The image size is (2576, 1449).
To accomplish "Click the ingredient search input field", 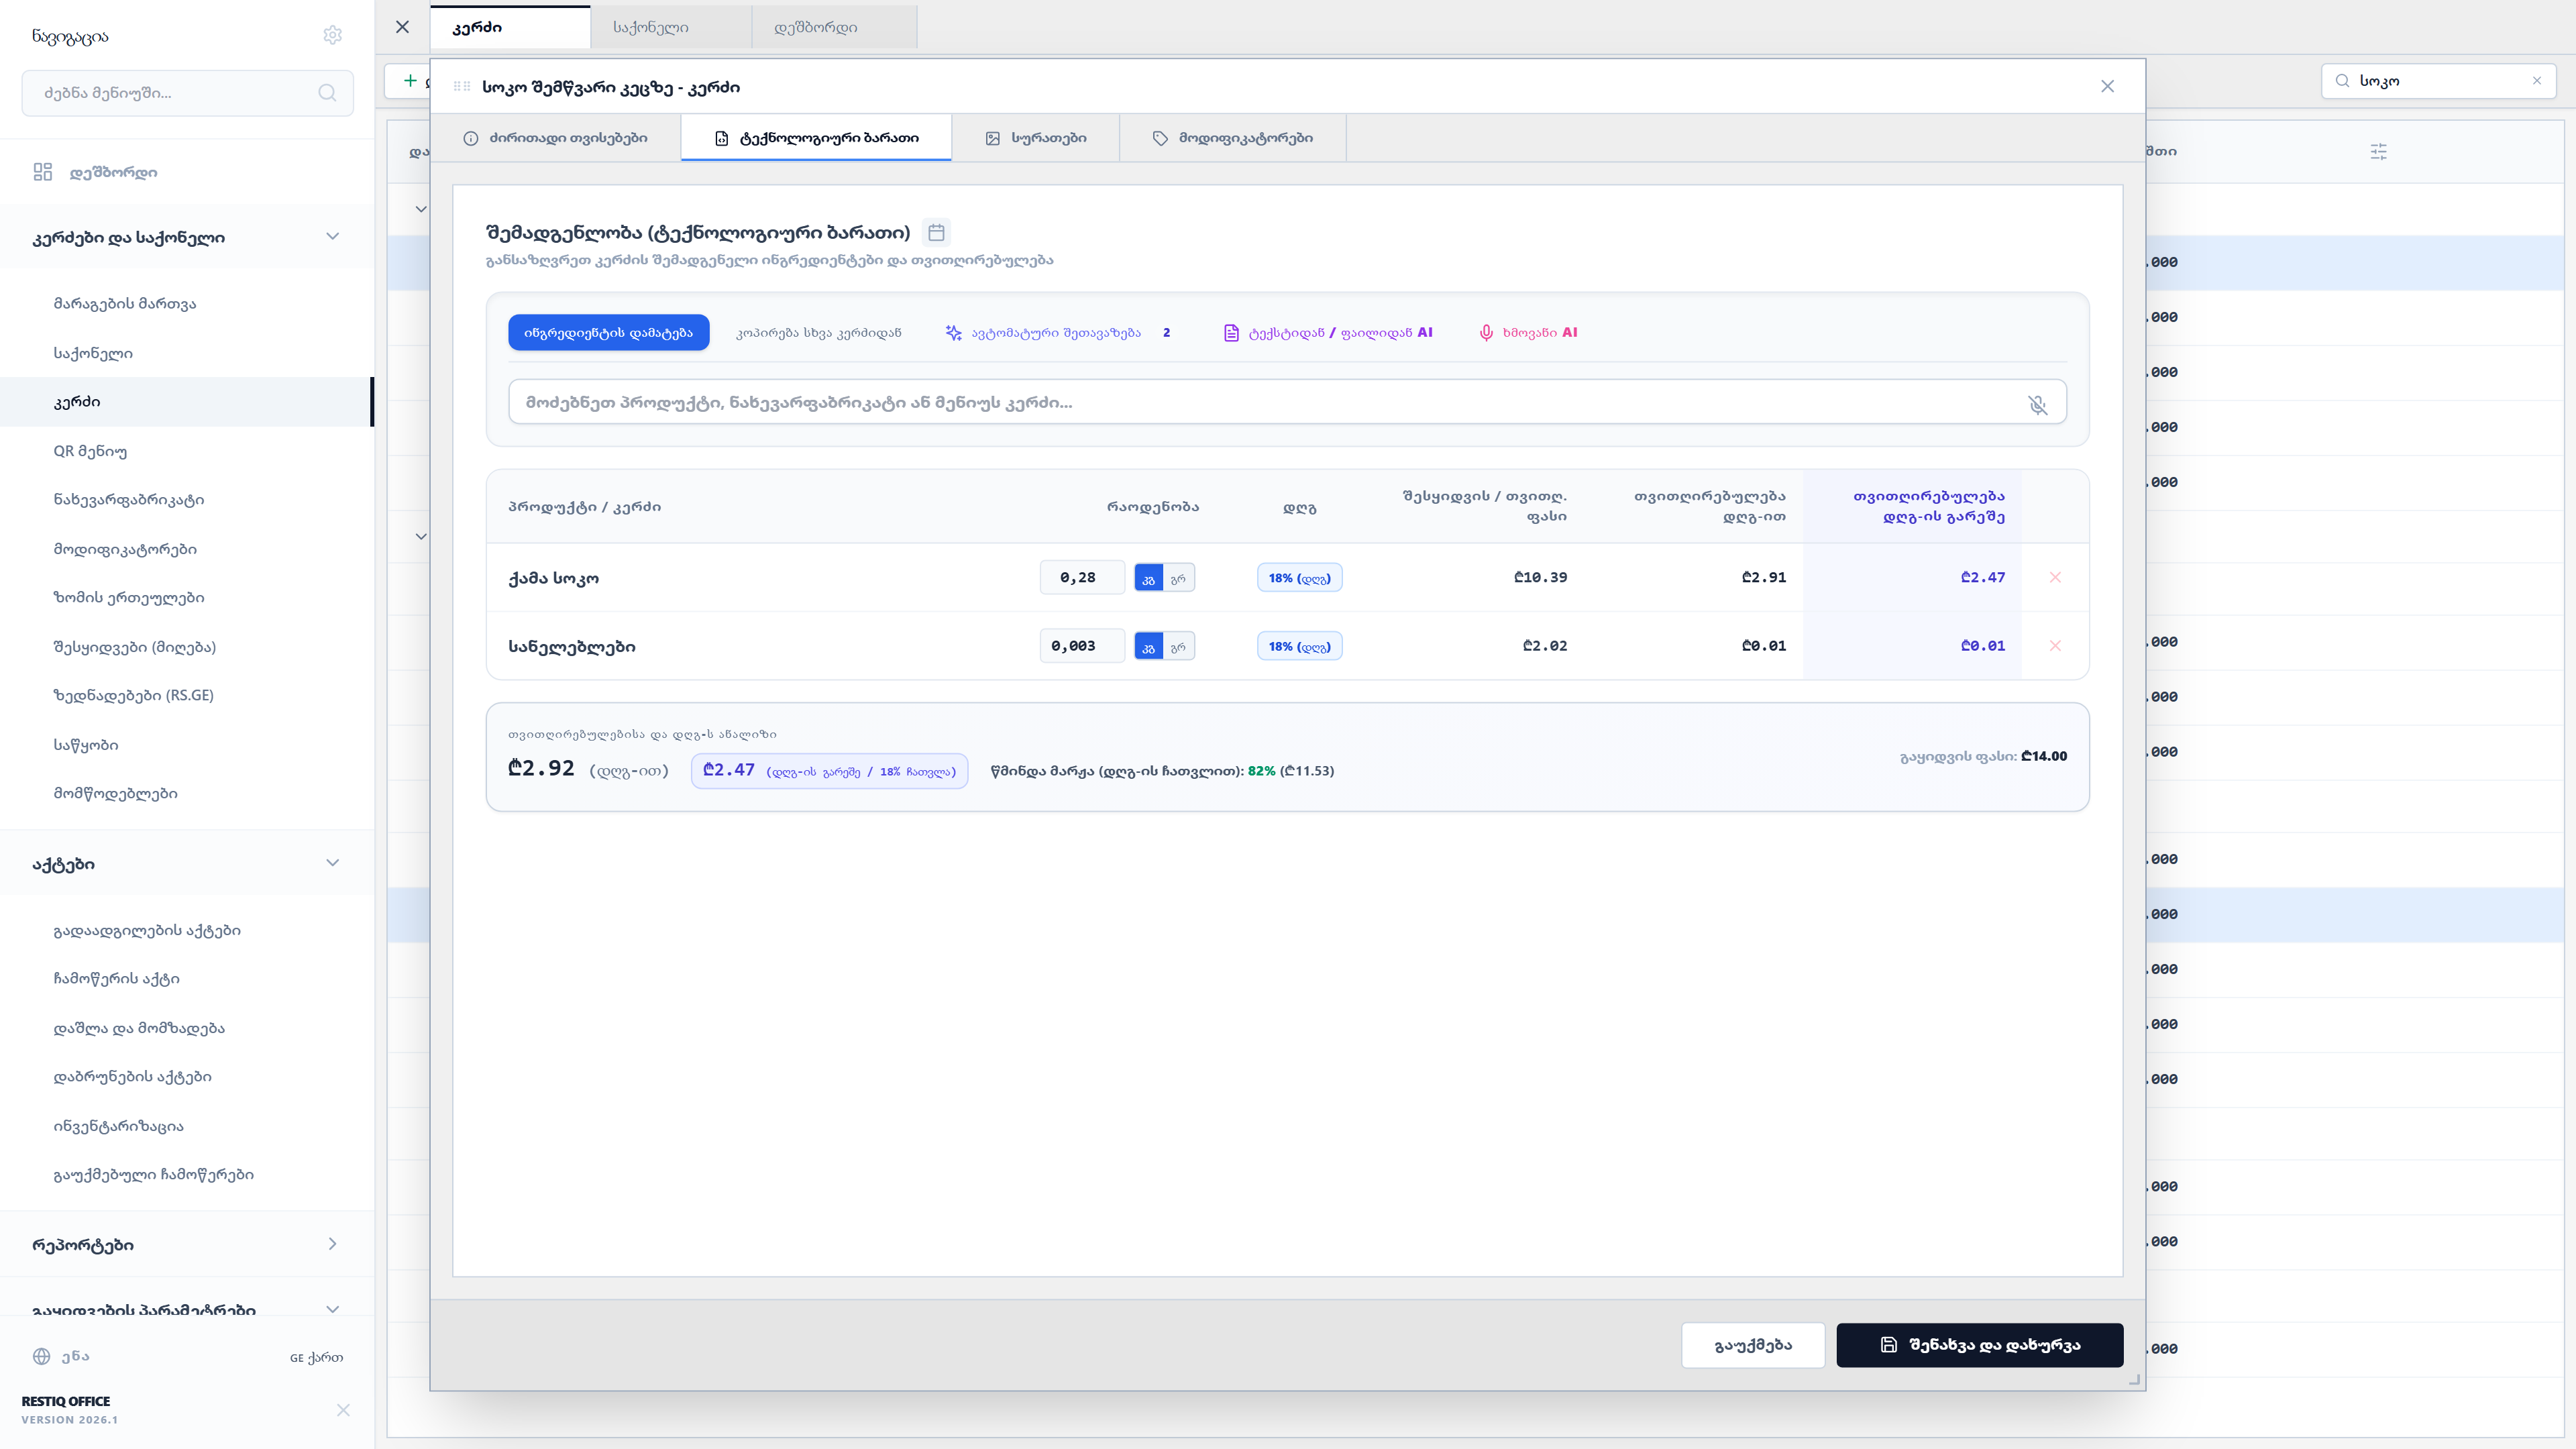I will pos(1287,402).
